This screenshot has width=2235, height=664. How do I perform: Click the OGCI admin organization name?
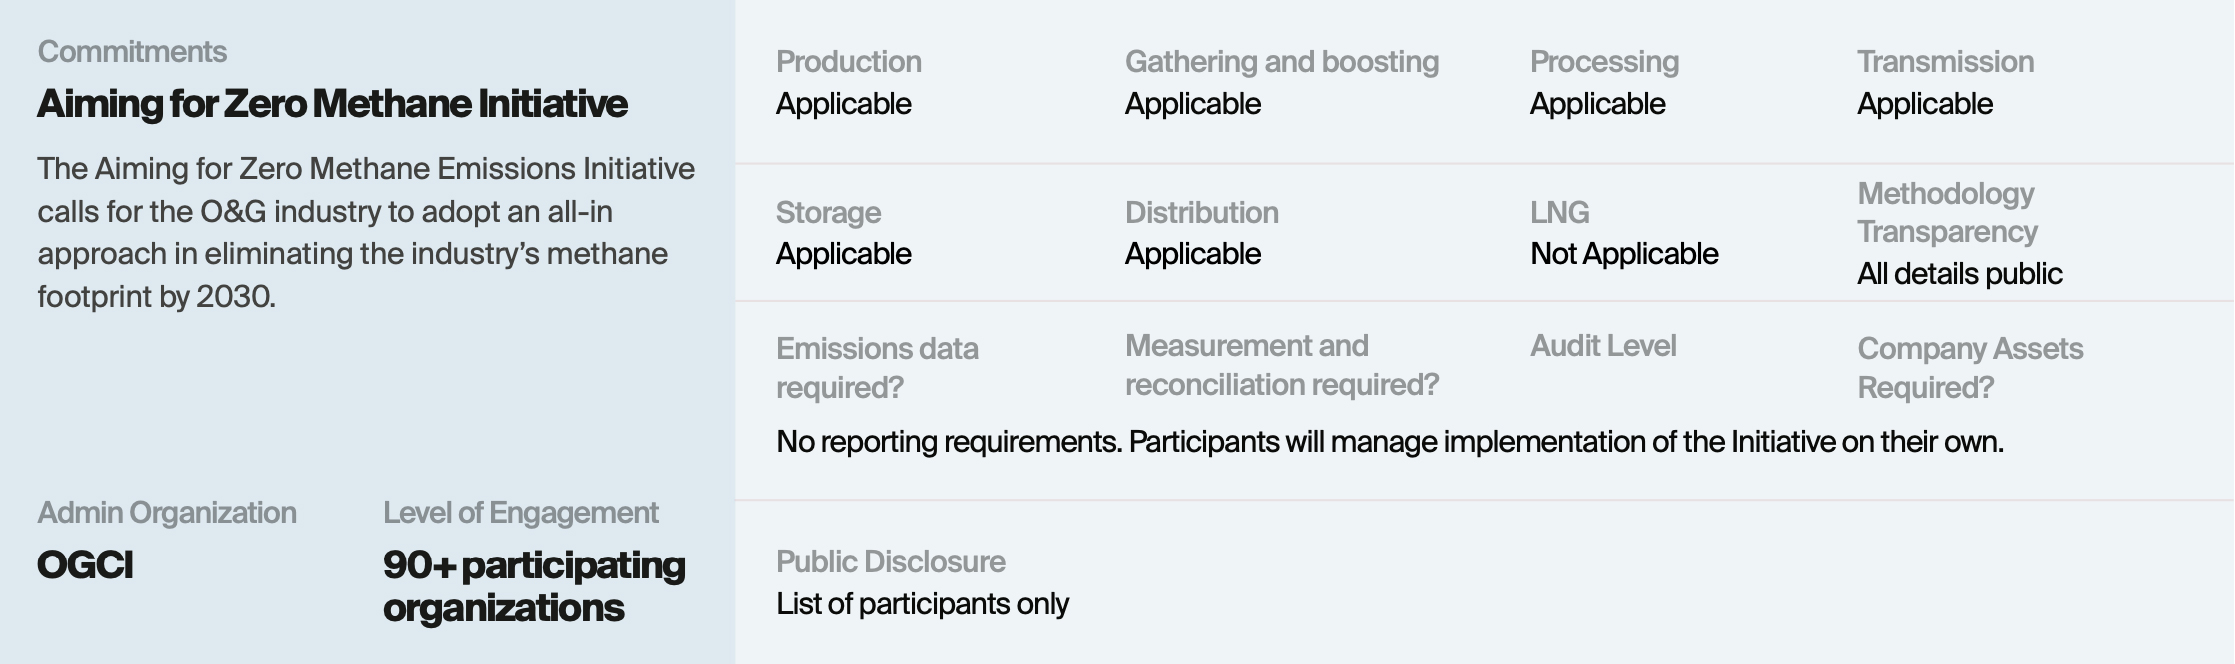[x=85, y=565]
